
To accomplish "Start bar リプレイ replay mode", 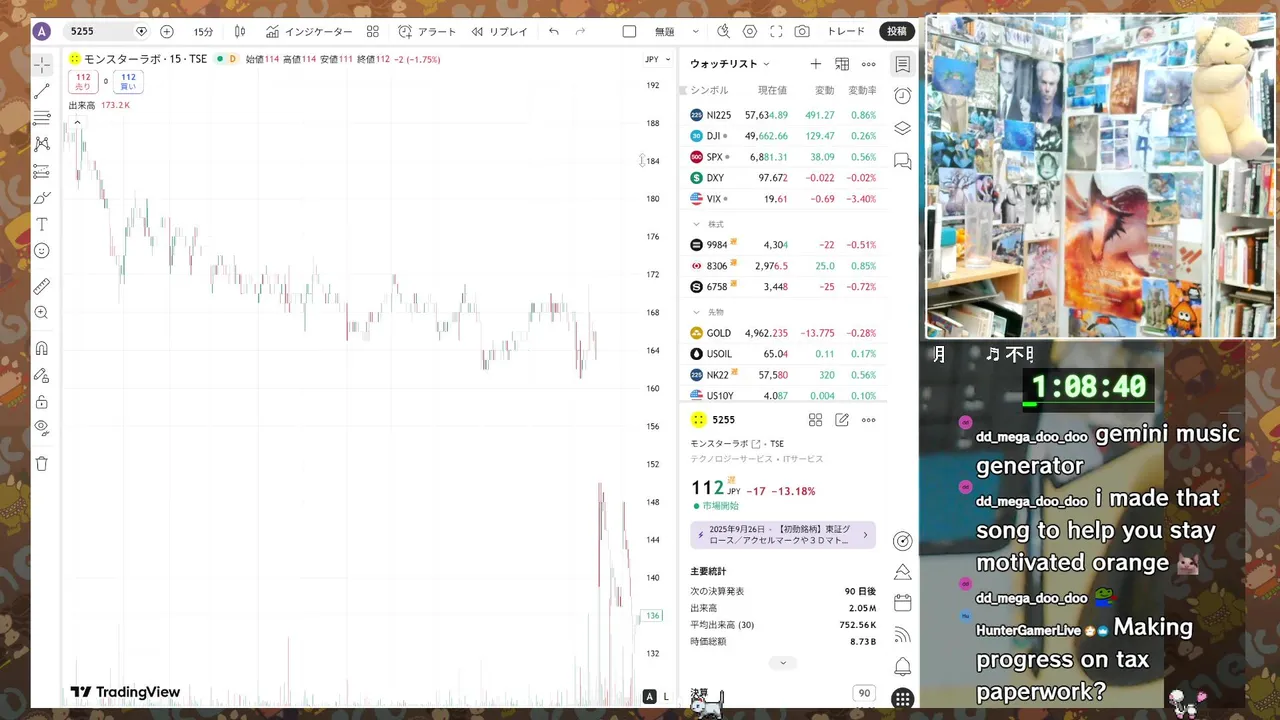I will coord(499,32).
